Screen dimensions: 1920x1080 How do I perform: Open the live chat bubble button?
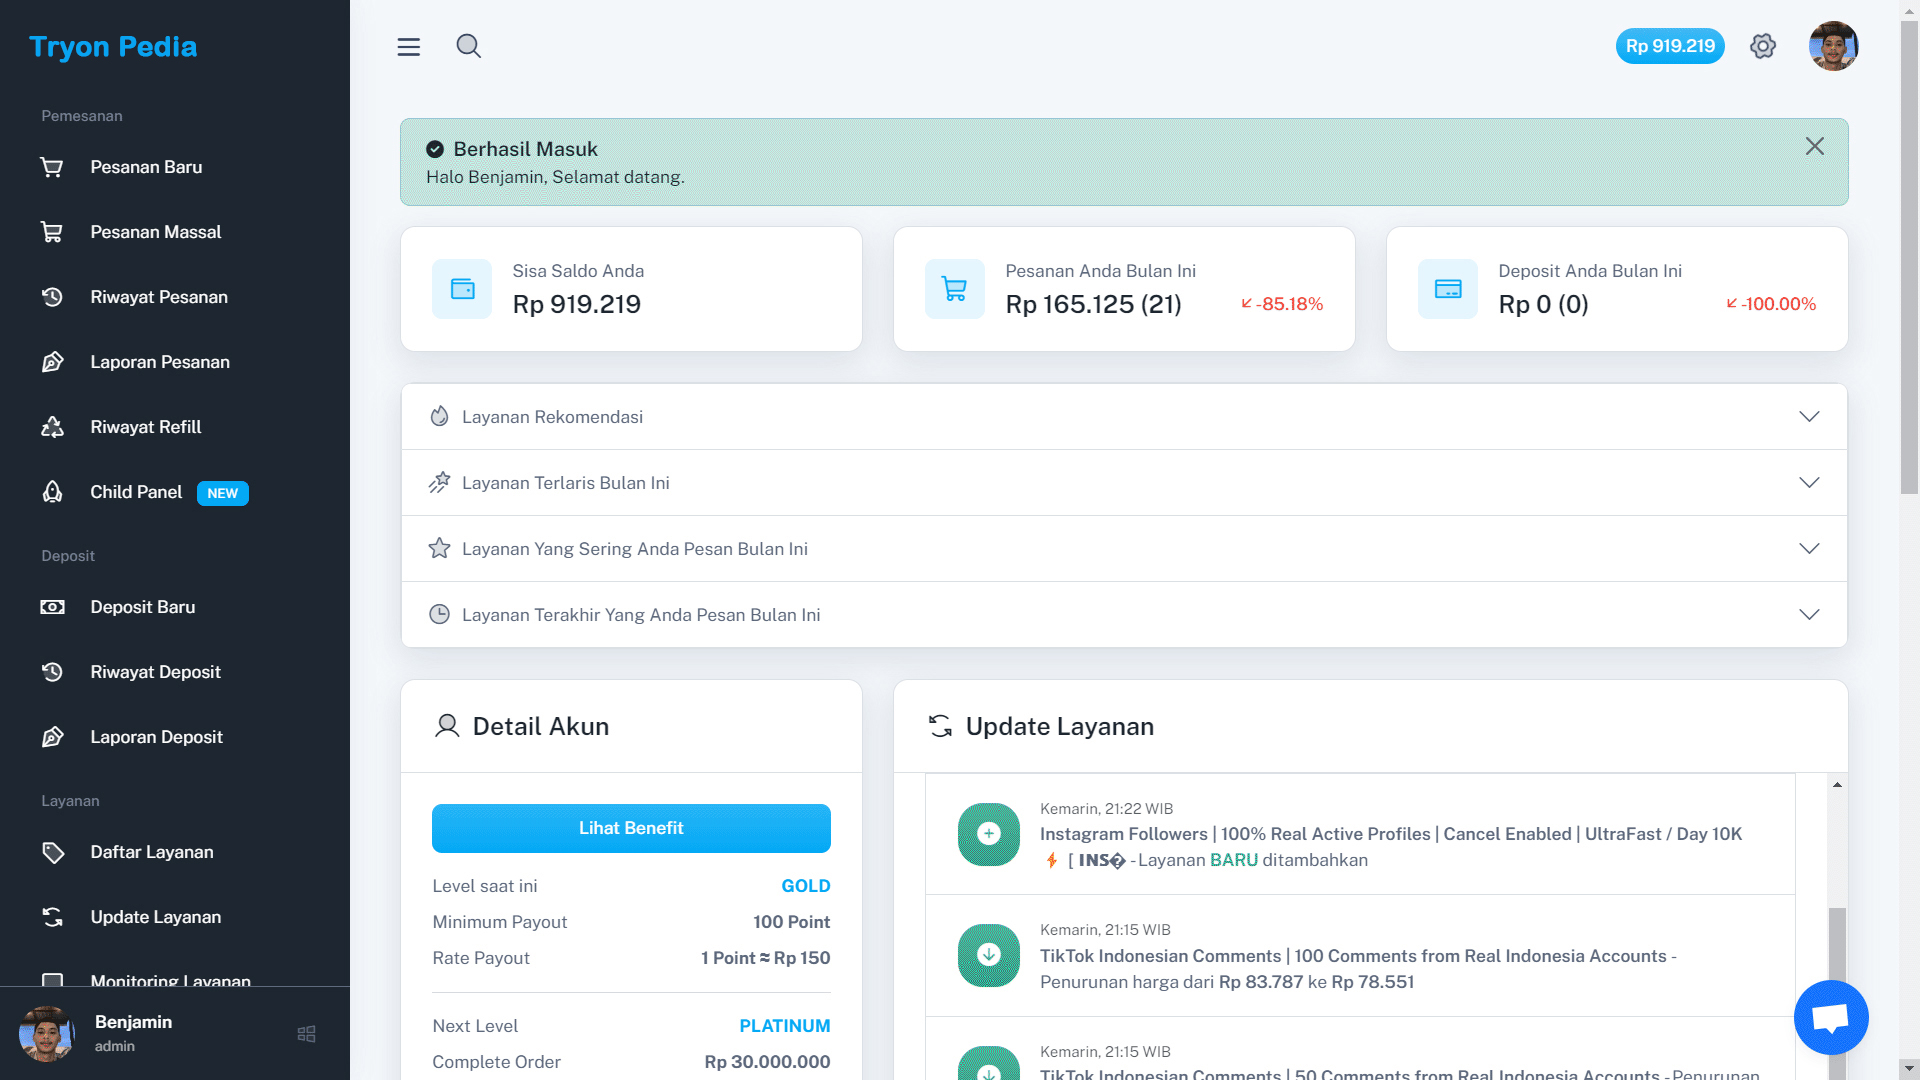[1830, 1017]
